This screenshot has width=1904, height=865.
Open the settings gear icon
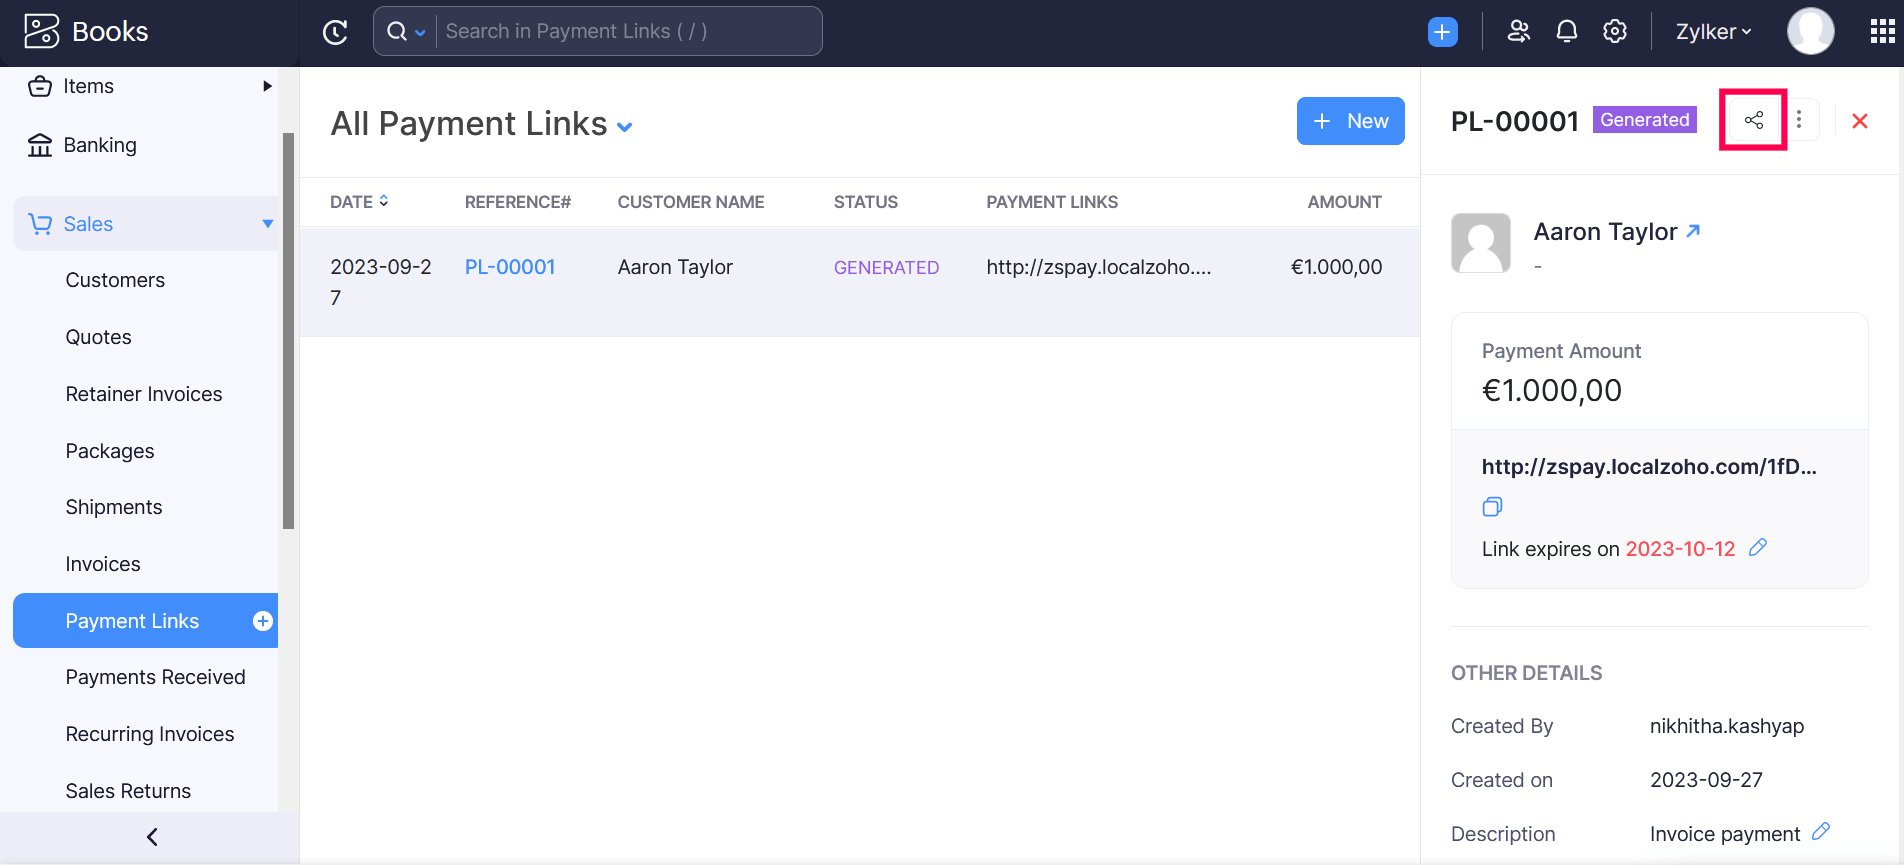[x=1615, y=32]
